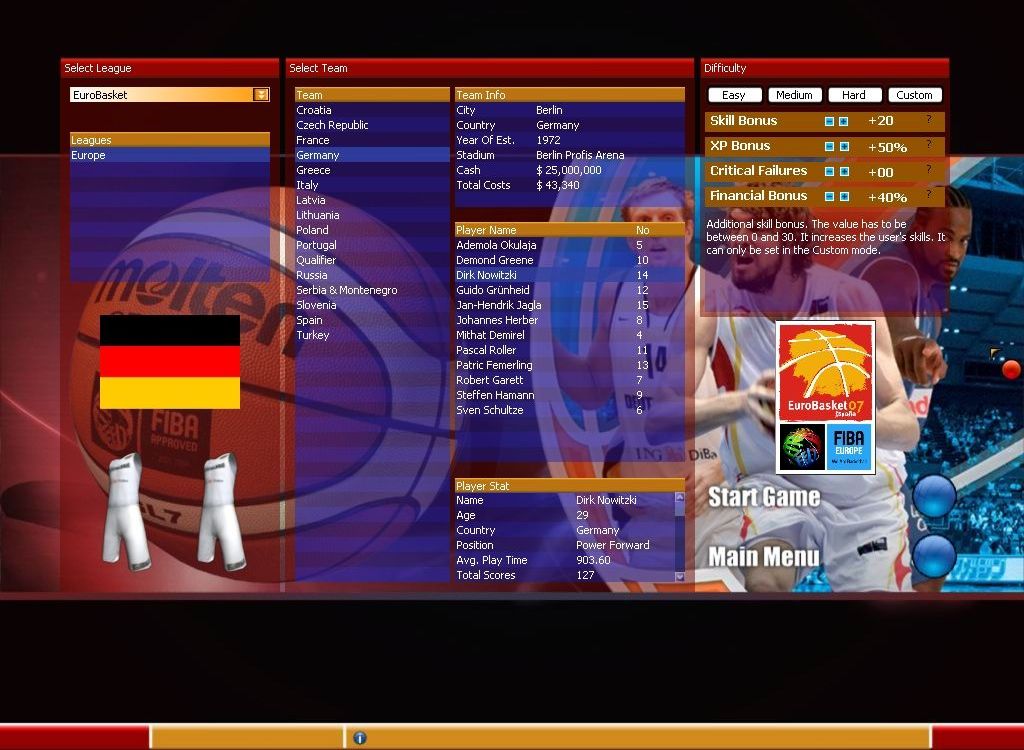Image resolution: width=1024 pixels, height=750 pixels.
Task: Click the blue orb beside Start Game
Action: point(934,497)
